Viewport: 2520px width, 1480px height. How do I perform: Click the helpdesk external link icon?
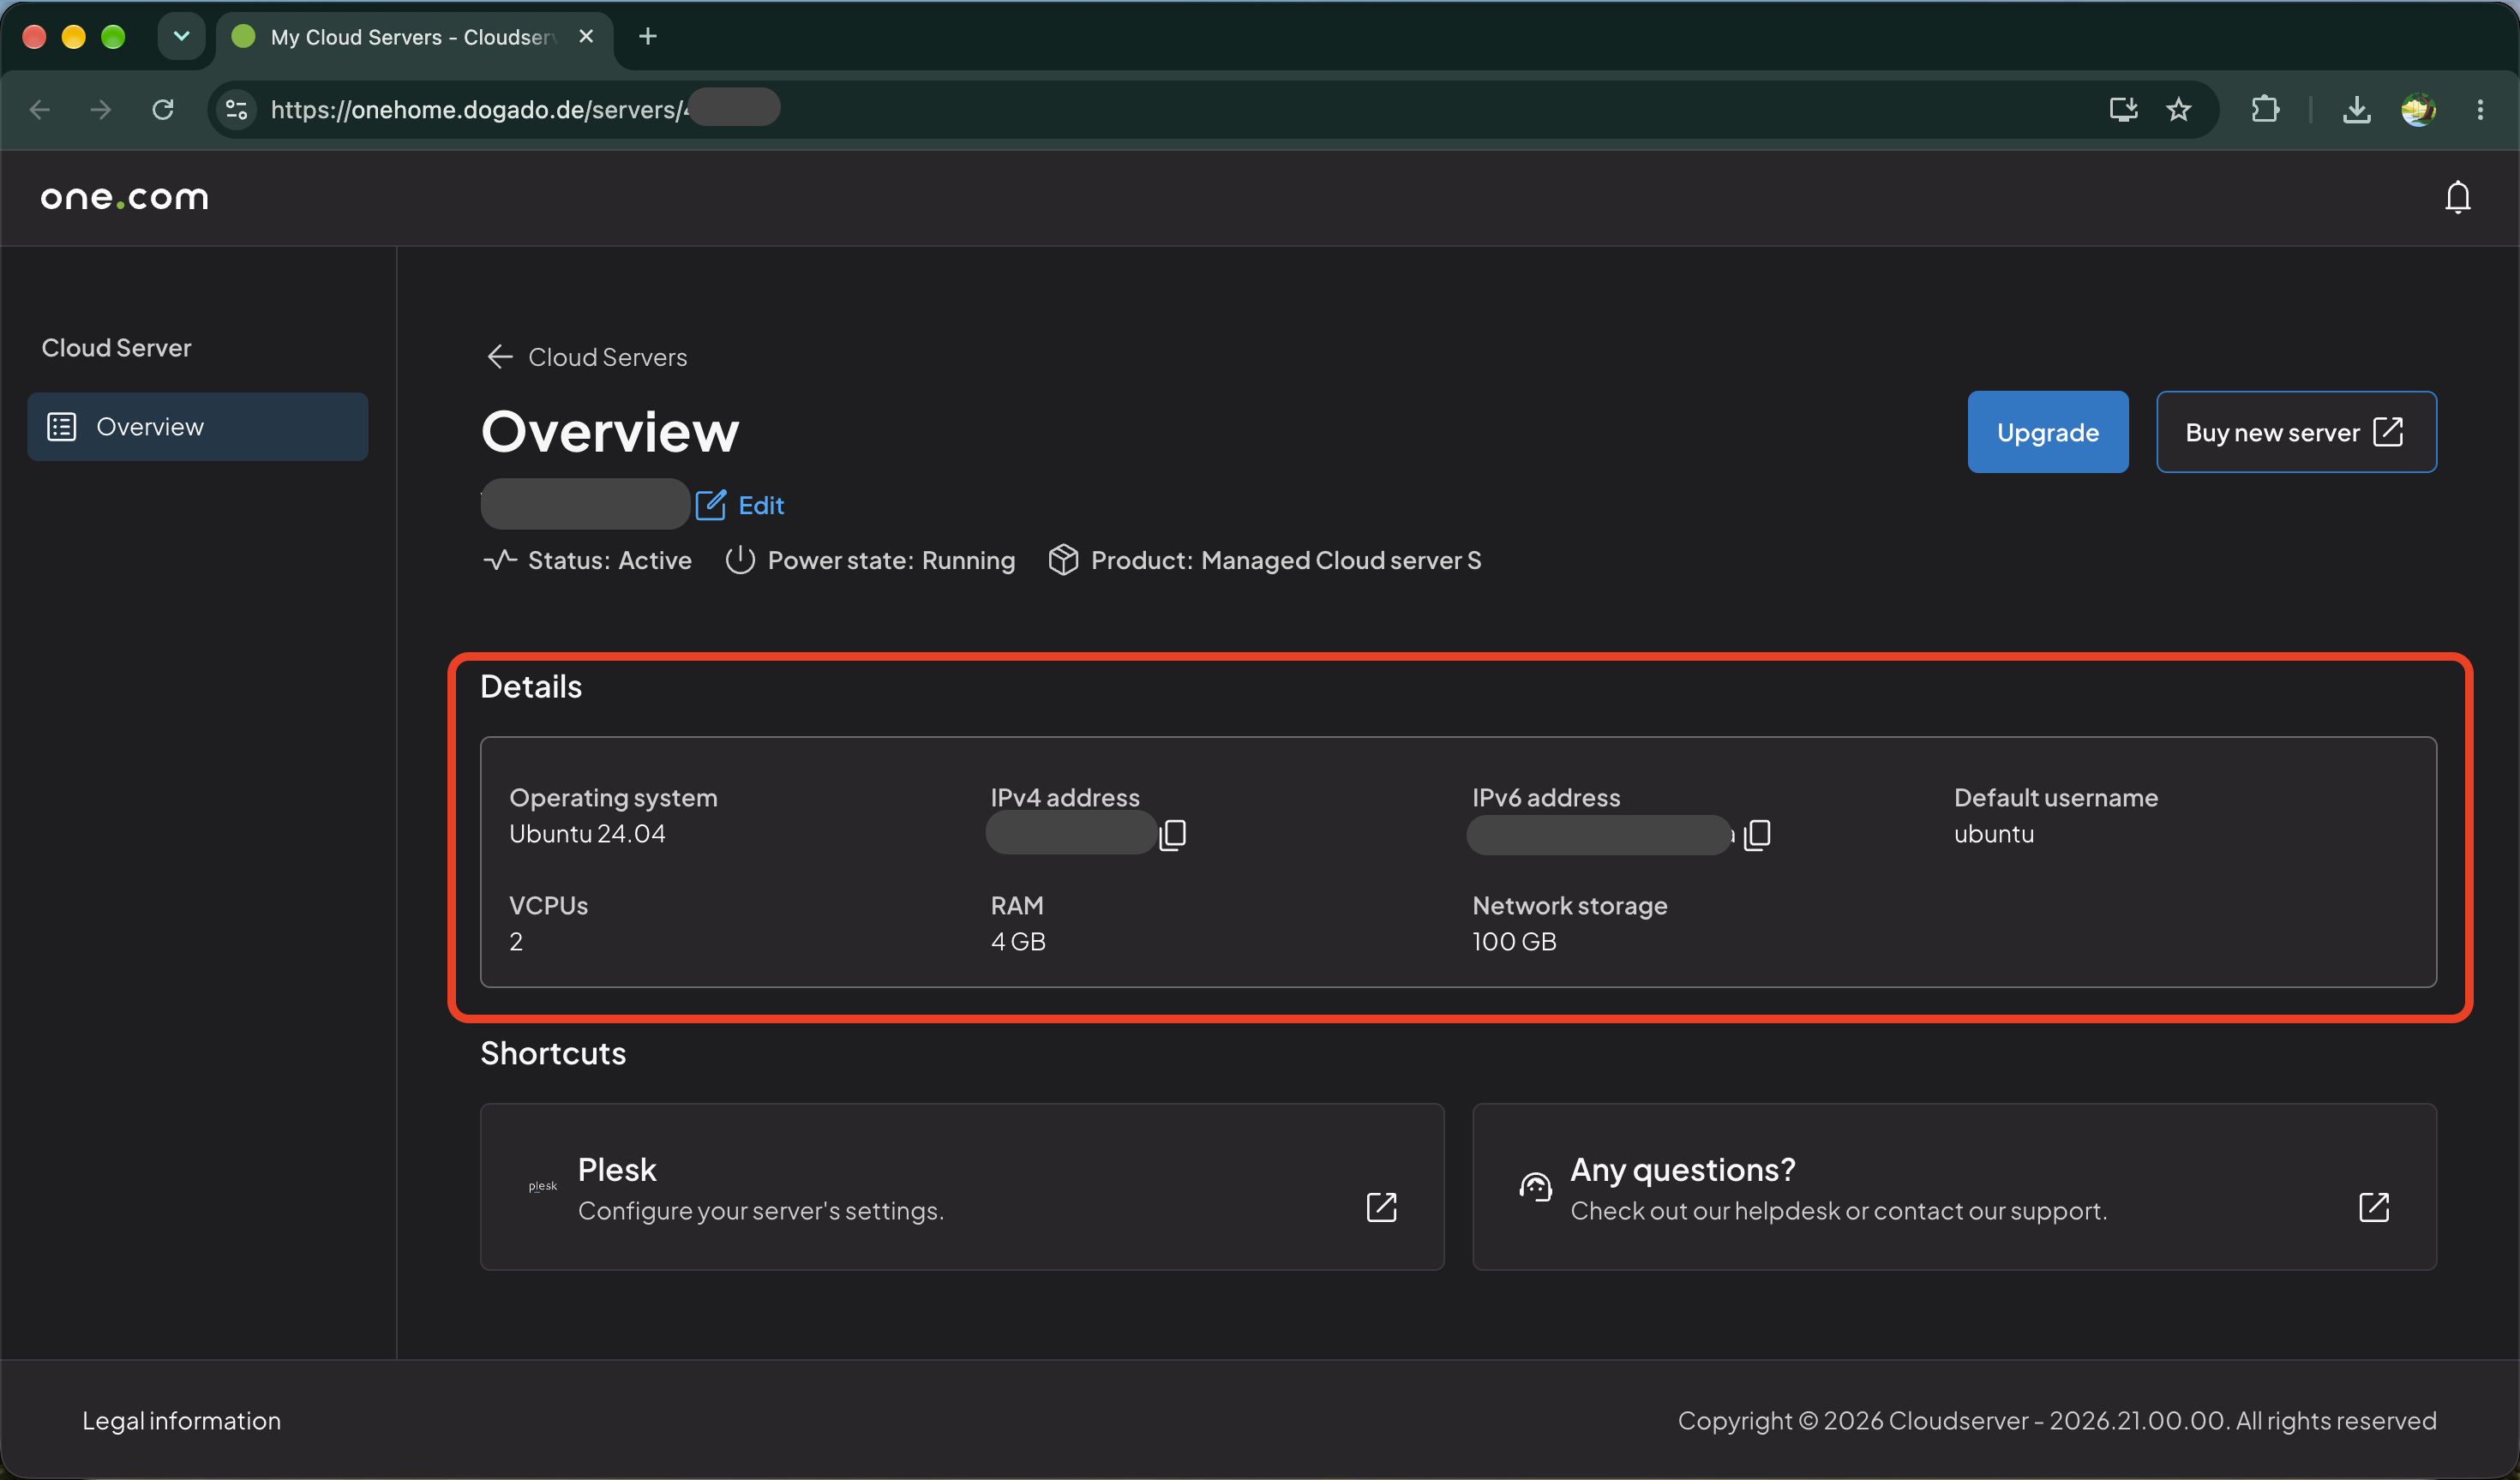2373,1207
